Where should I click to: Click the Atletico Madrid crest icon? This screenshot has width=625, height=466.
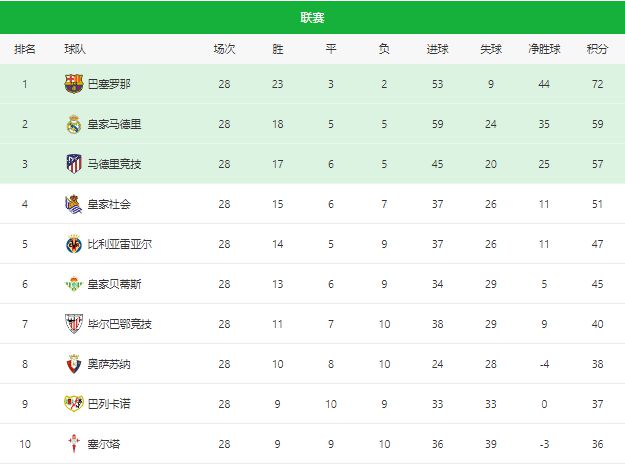click(73, 164)
